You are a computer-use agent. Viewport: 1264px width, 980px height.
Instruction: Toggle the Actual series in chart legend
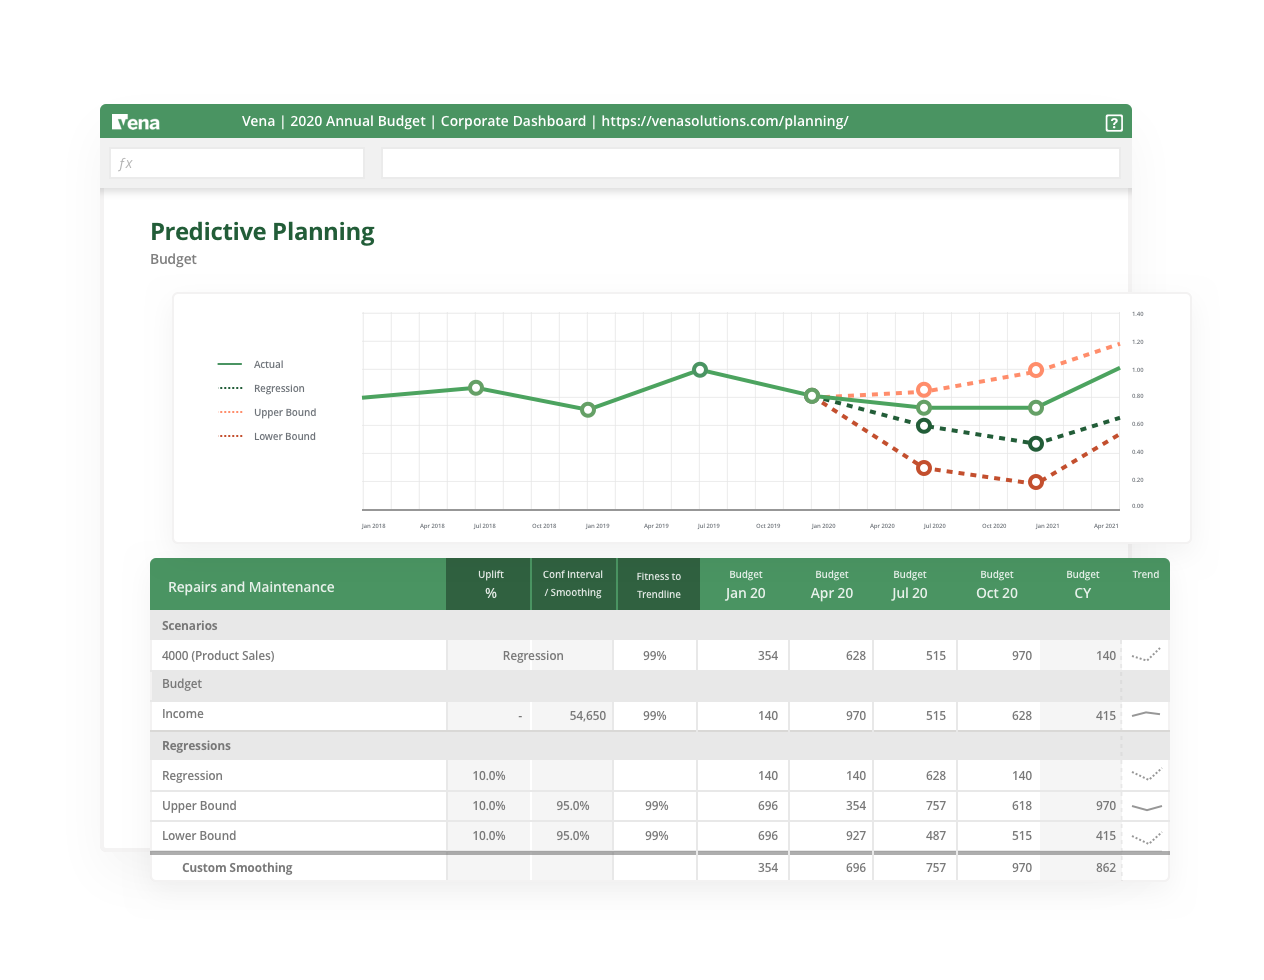coord(268,364)
